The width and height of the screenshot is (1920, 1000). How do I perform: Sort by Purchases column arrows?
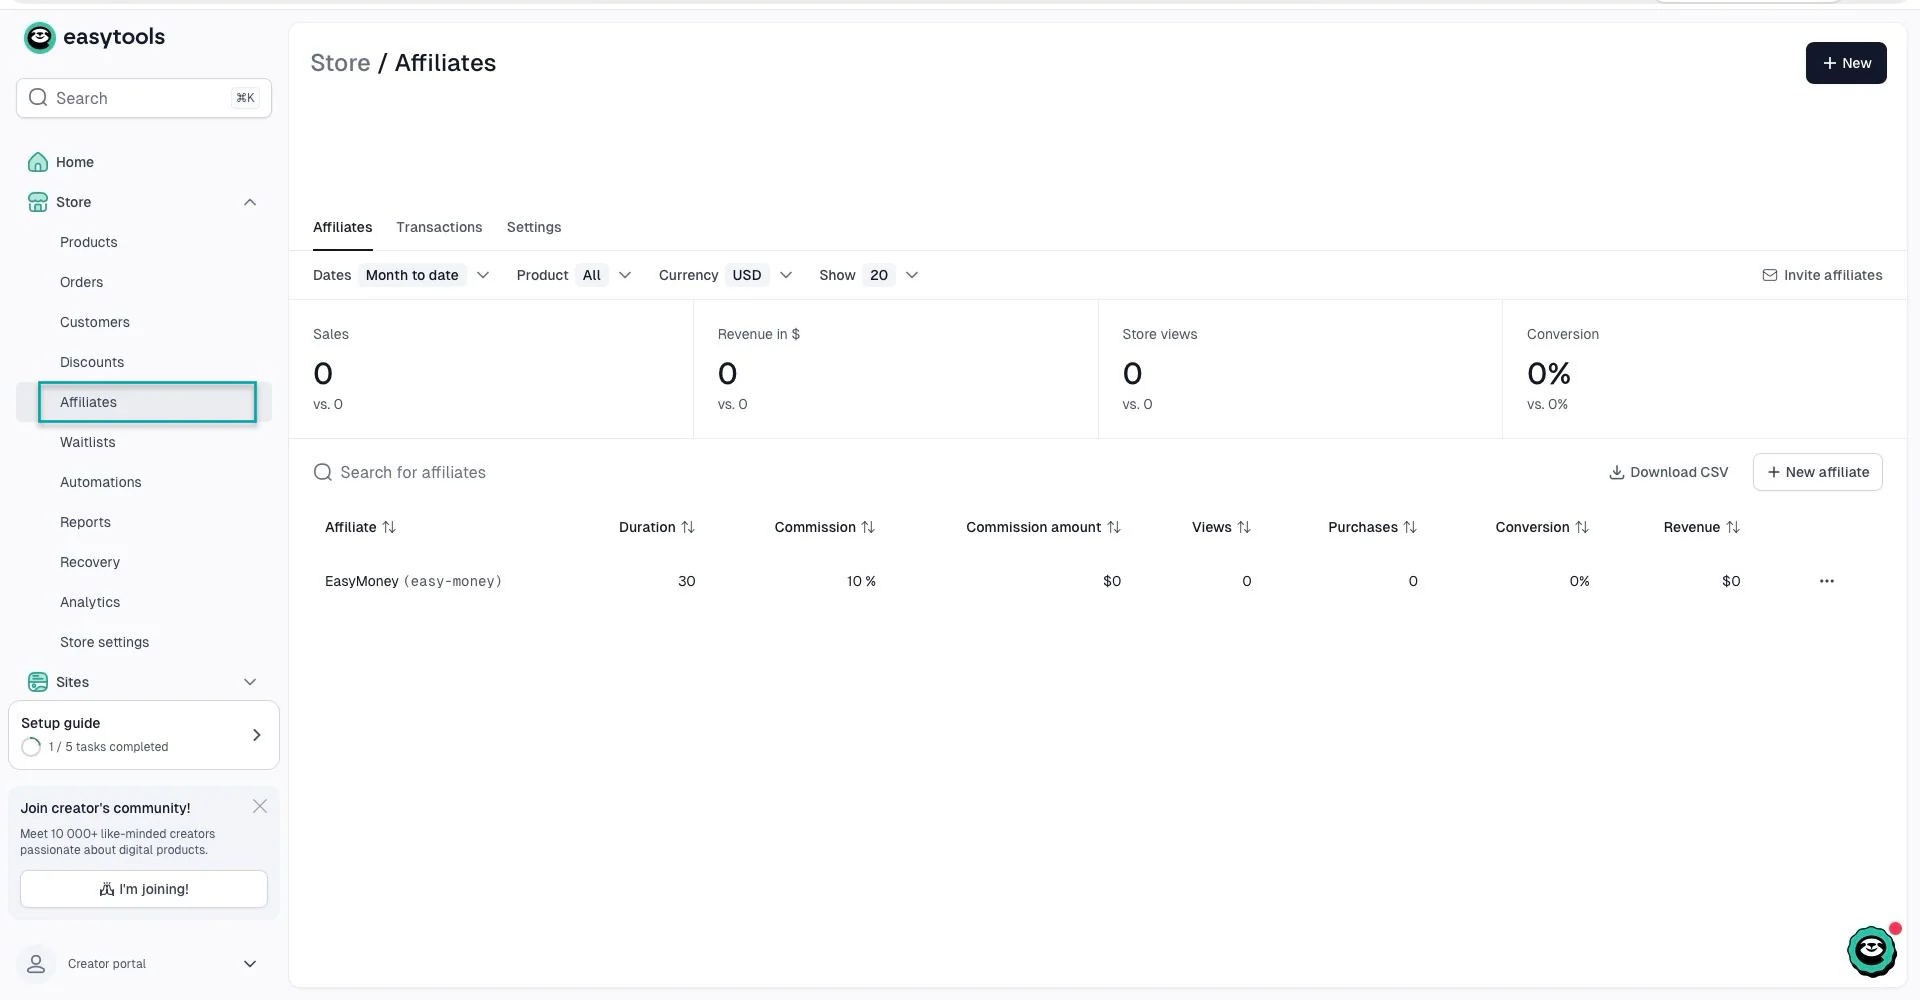tap(1410, 527)
